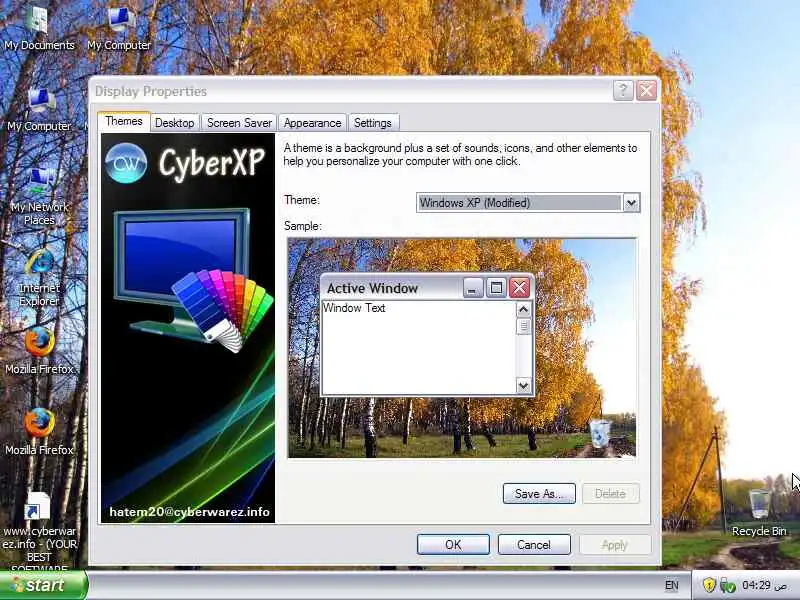Click the hatem20@cyberwarez.info text
This screenshot has height=600, width=800.
tap(189, 512)
